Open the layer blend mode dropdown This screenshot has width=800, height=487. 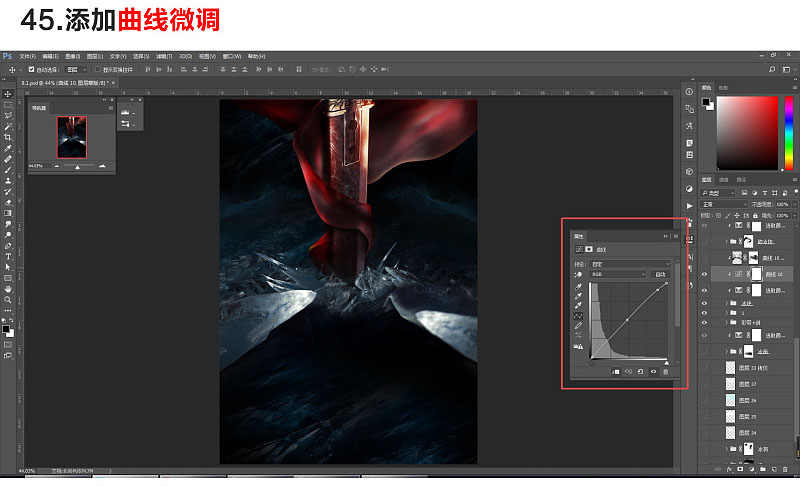(x=724, y=204)
